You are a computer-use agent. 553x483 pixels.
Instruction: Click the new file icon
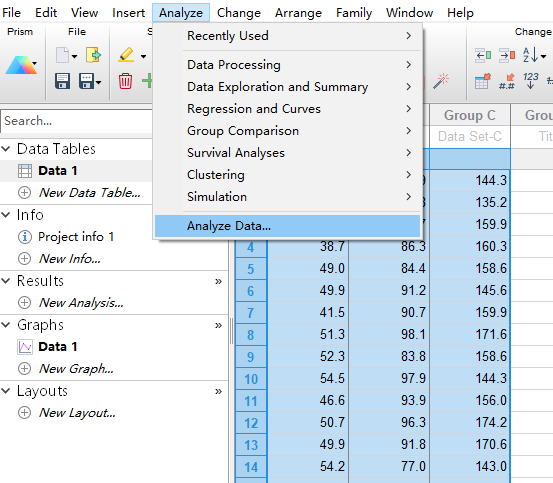coord(63,55)
